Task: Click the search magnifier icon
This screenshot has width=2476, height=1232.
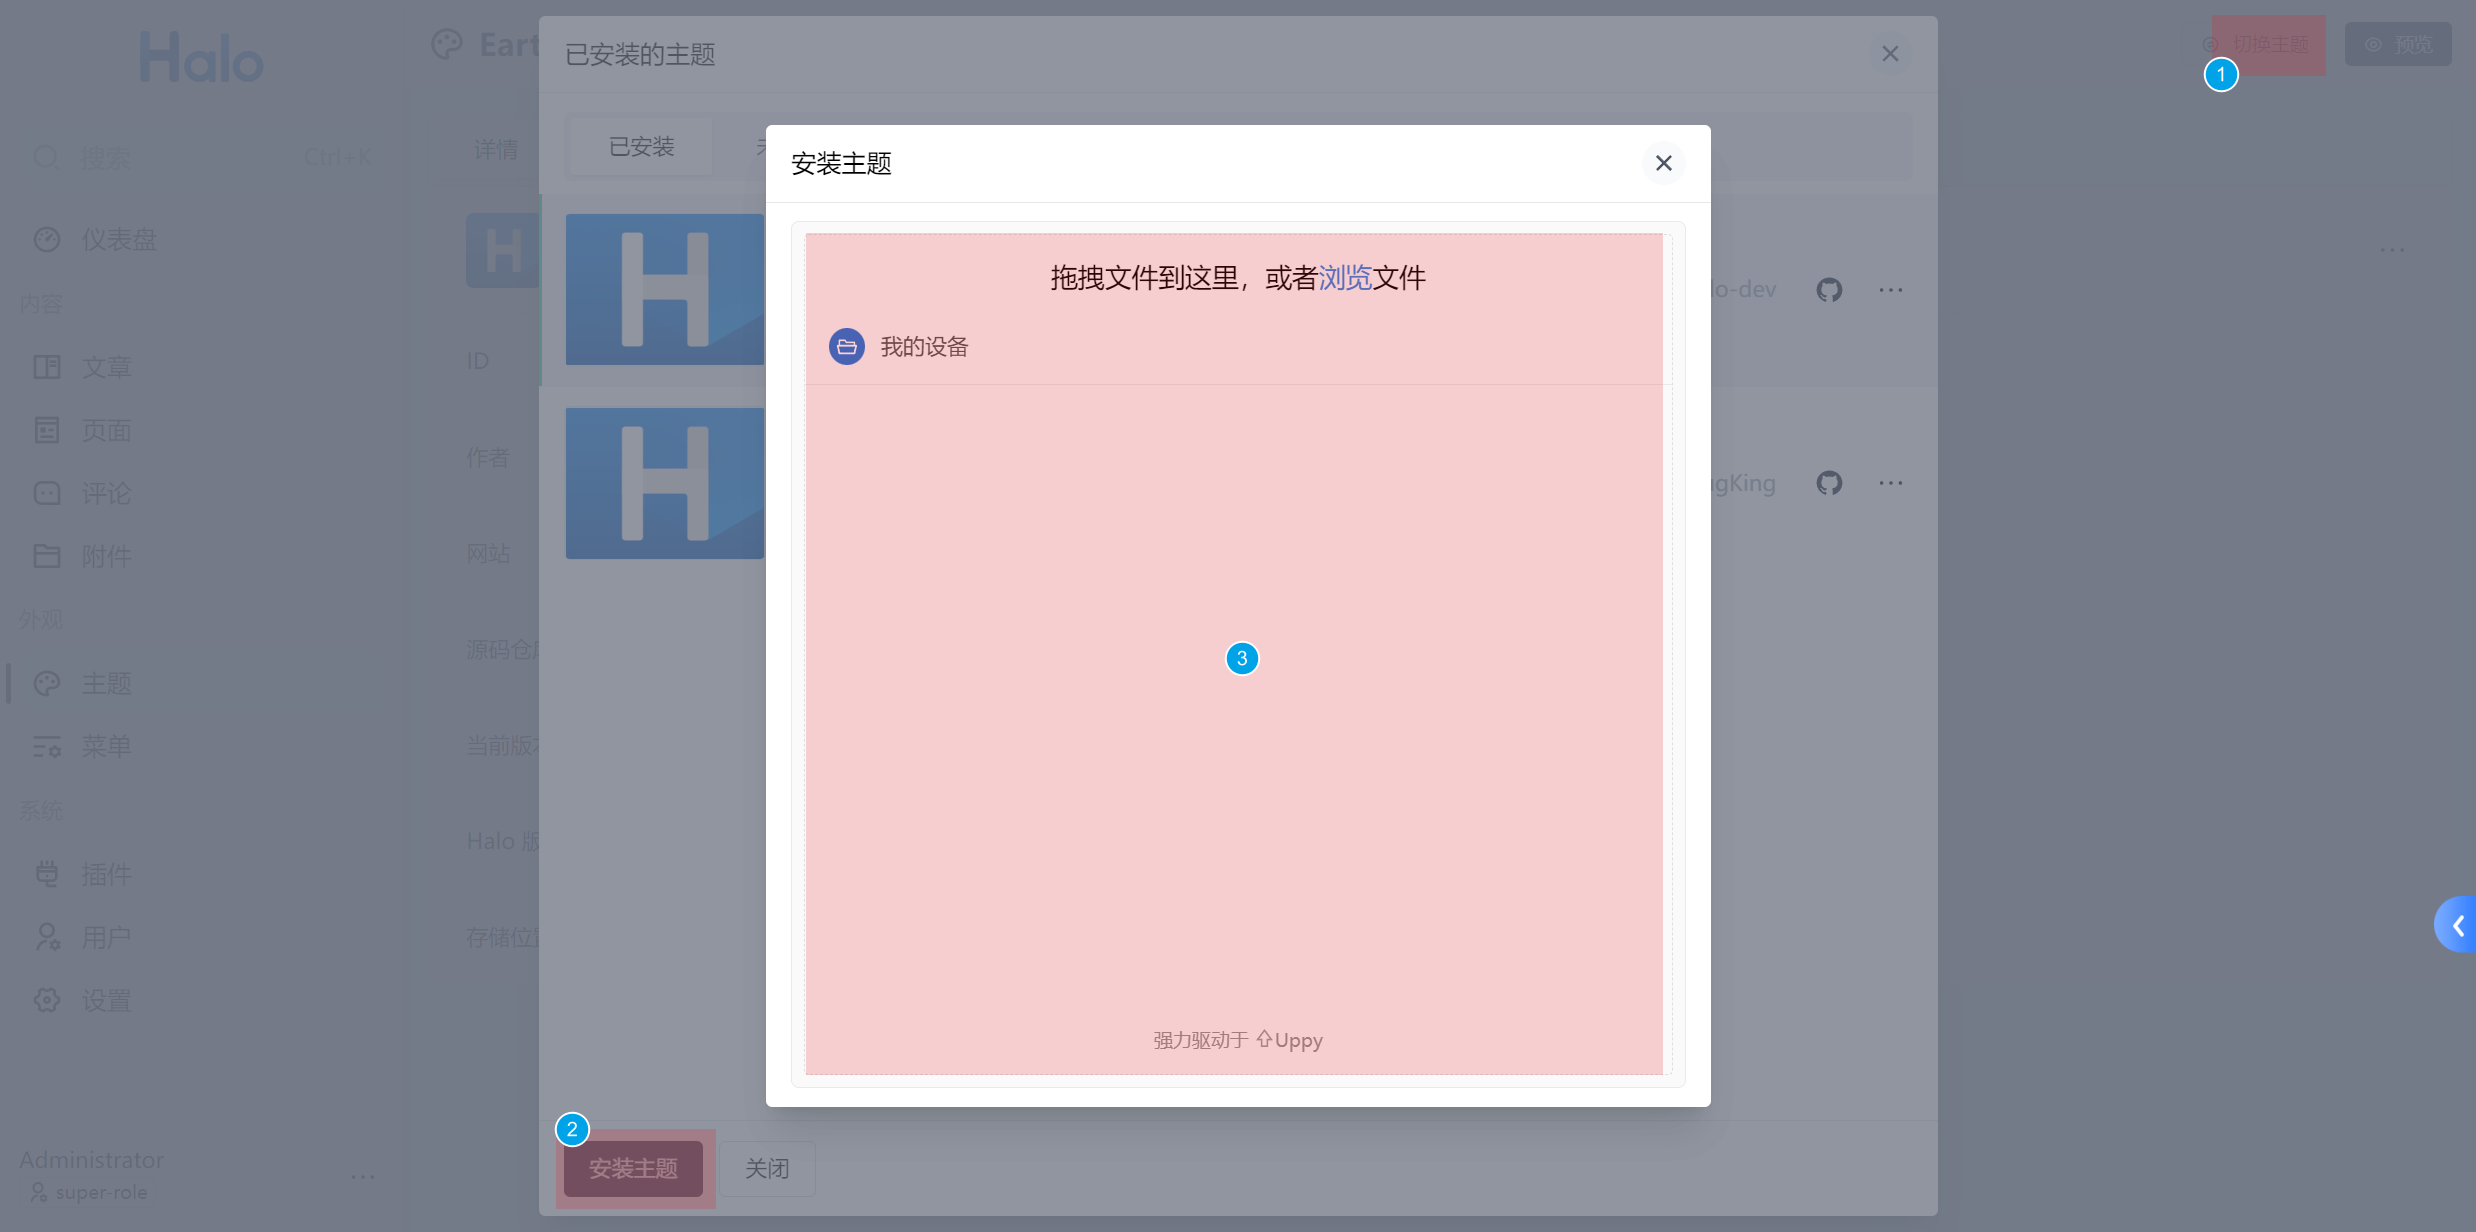Action: 47,158
